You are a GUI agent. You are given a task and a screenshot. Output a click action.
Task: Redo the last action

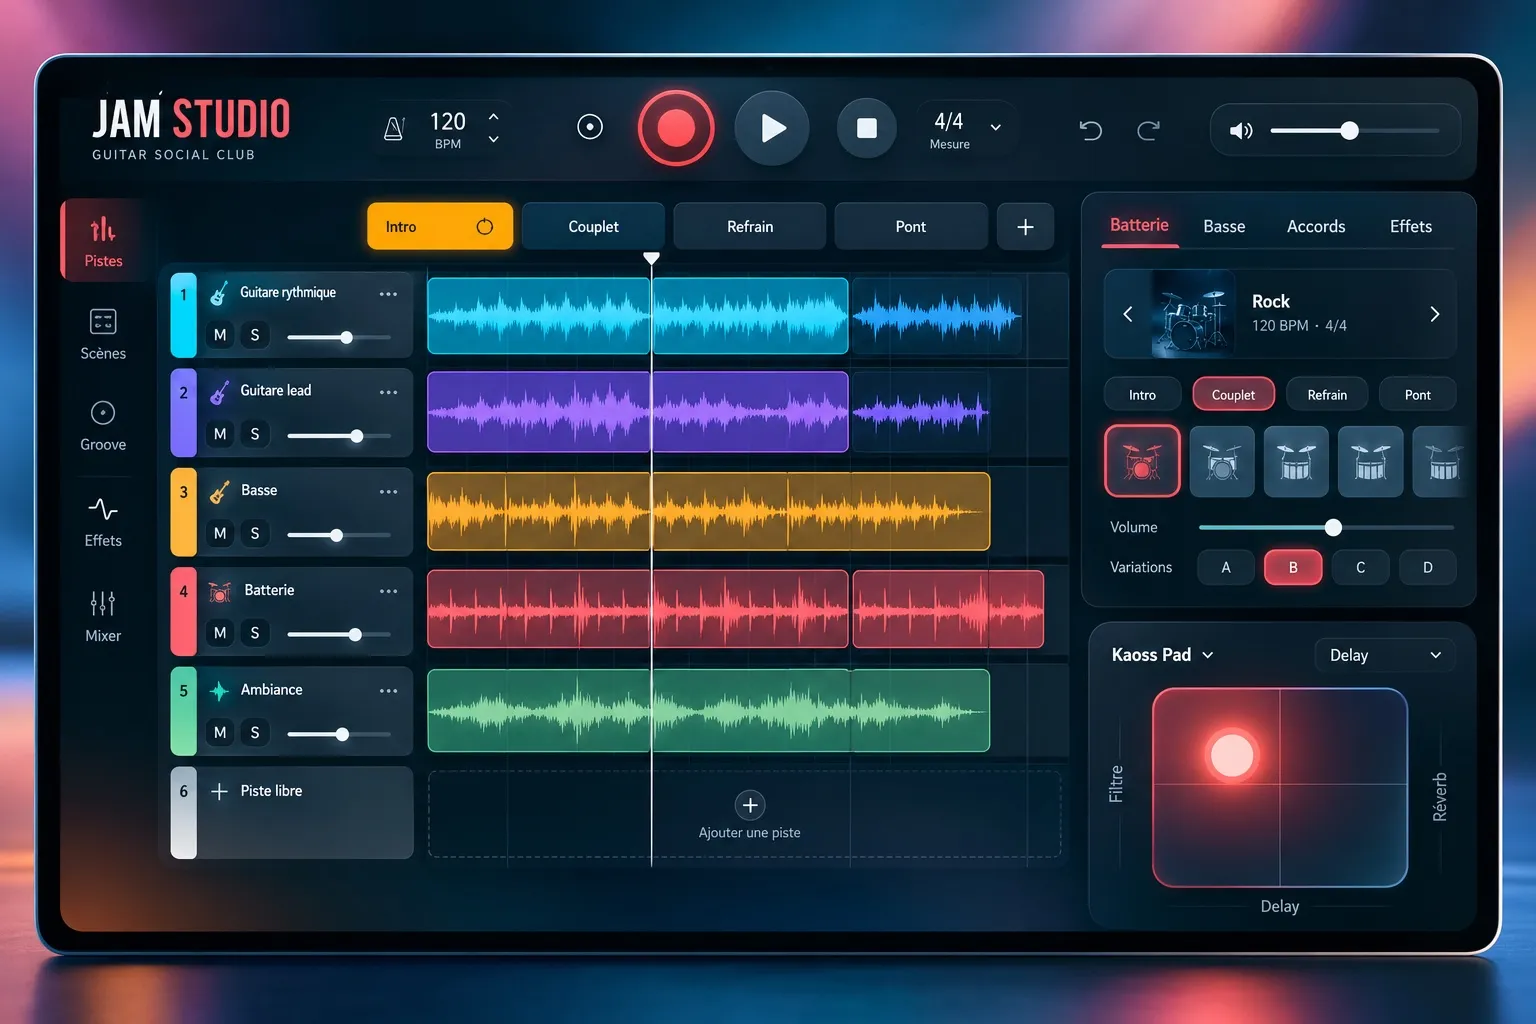coord(1148,129)
